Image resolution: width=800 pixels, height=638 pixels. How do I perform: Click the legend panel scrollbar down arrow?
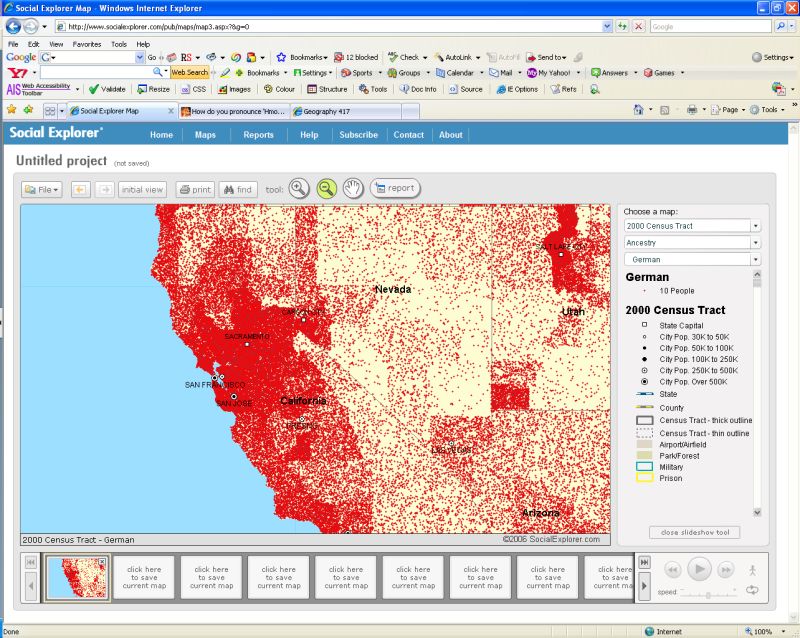[757, 512]
